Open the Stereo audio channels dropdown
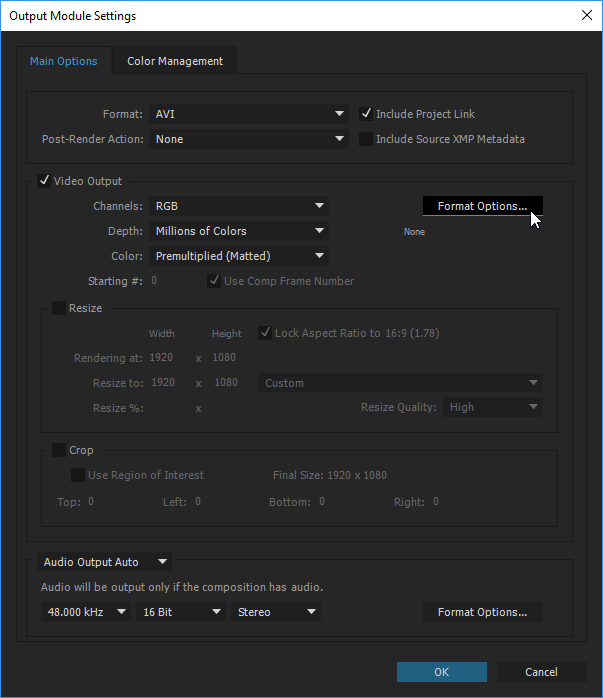This screenshot has height=698, width=603. [276, 612]
